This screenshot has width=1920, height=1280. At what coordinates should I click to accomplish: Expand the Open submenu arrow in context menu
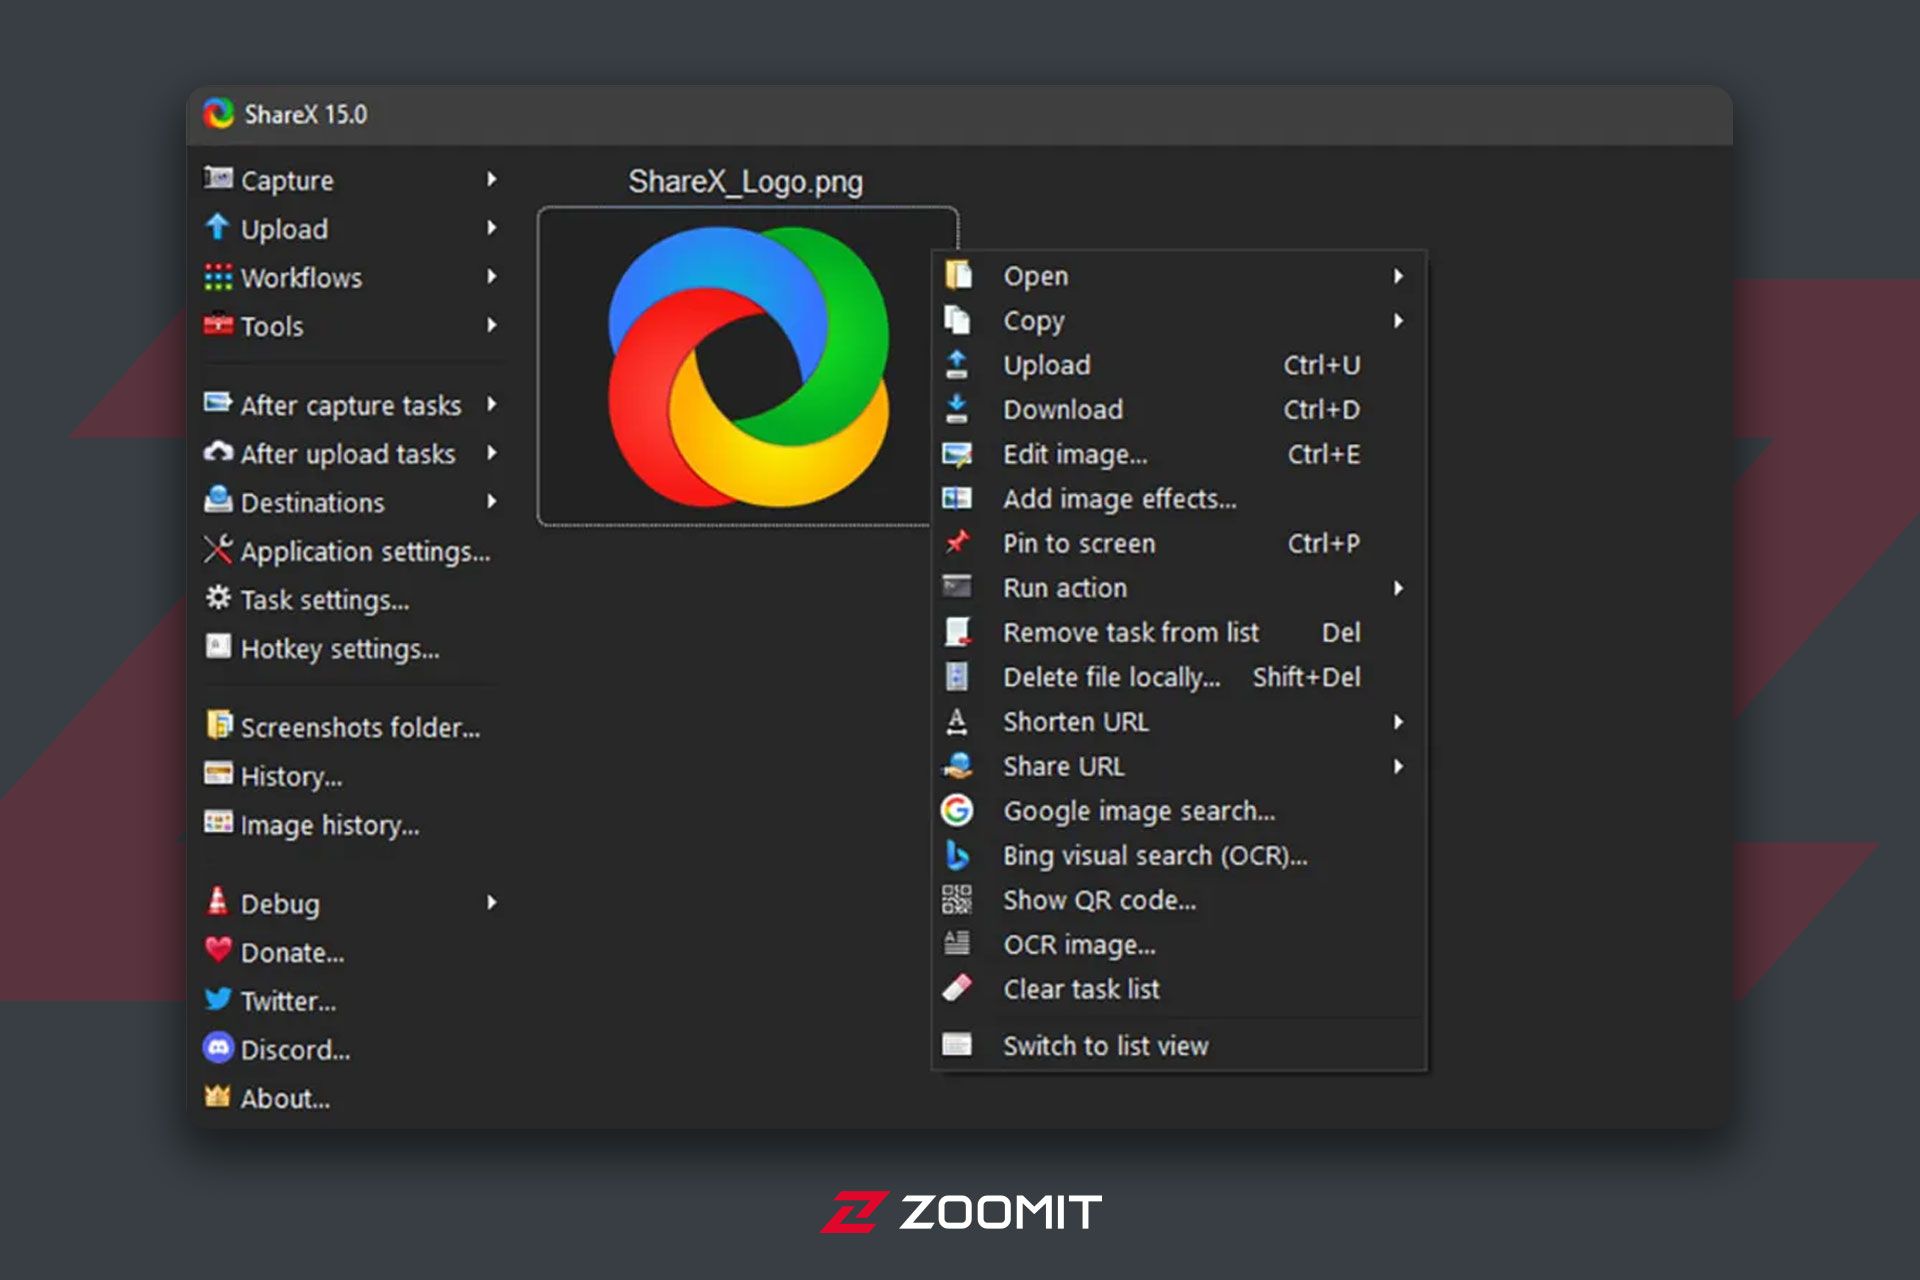pos(1399,276)
